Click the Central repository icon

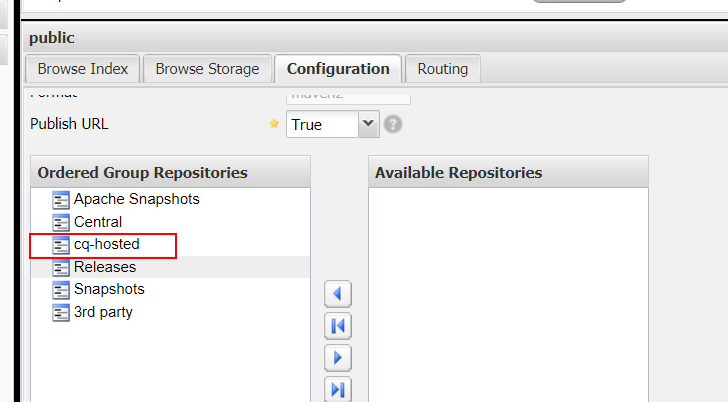pos(60,222)
